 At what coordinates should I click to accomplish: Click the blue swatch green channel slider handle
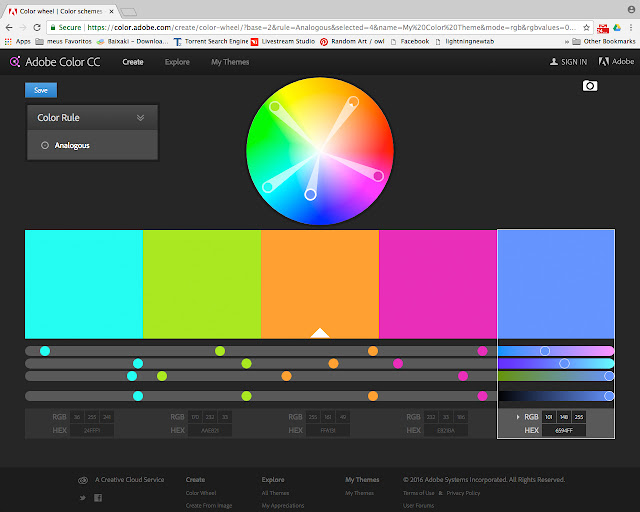point(564,363)
